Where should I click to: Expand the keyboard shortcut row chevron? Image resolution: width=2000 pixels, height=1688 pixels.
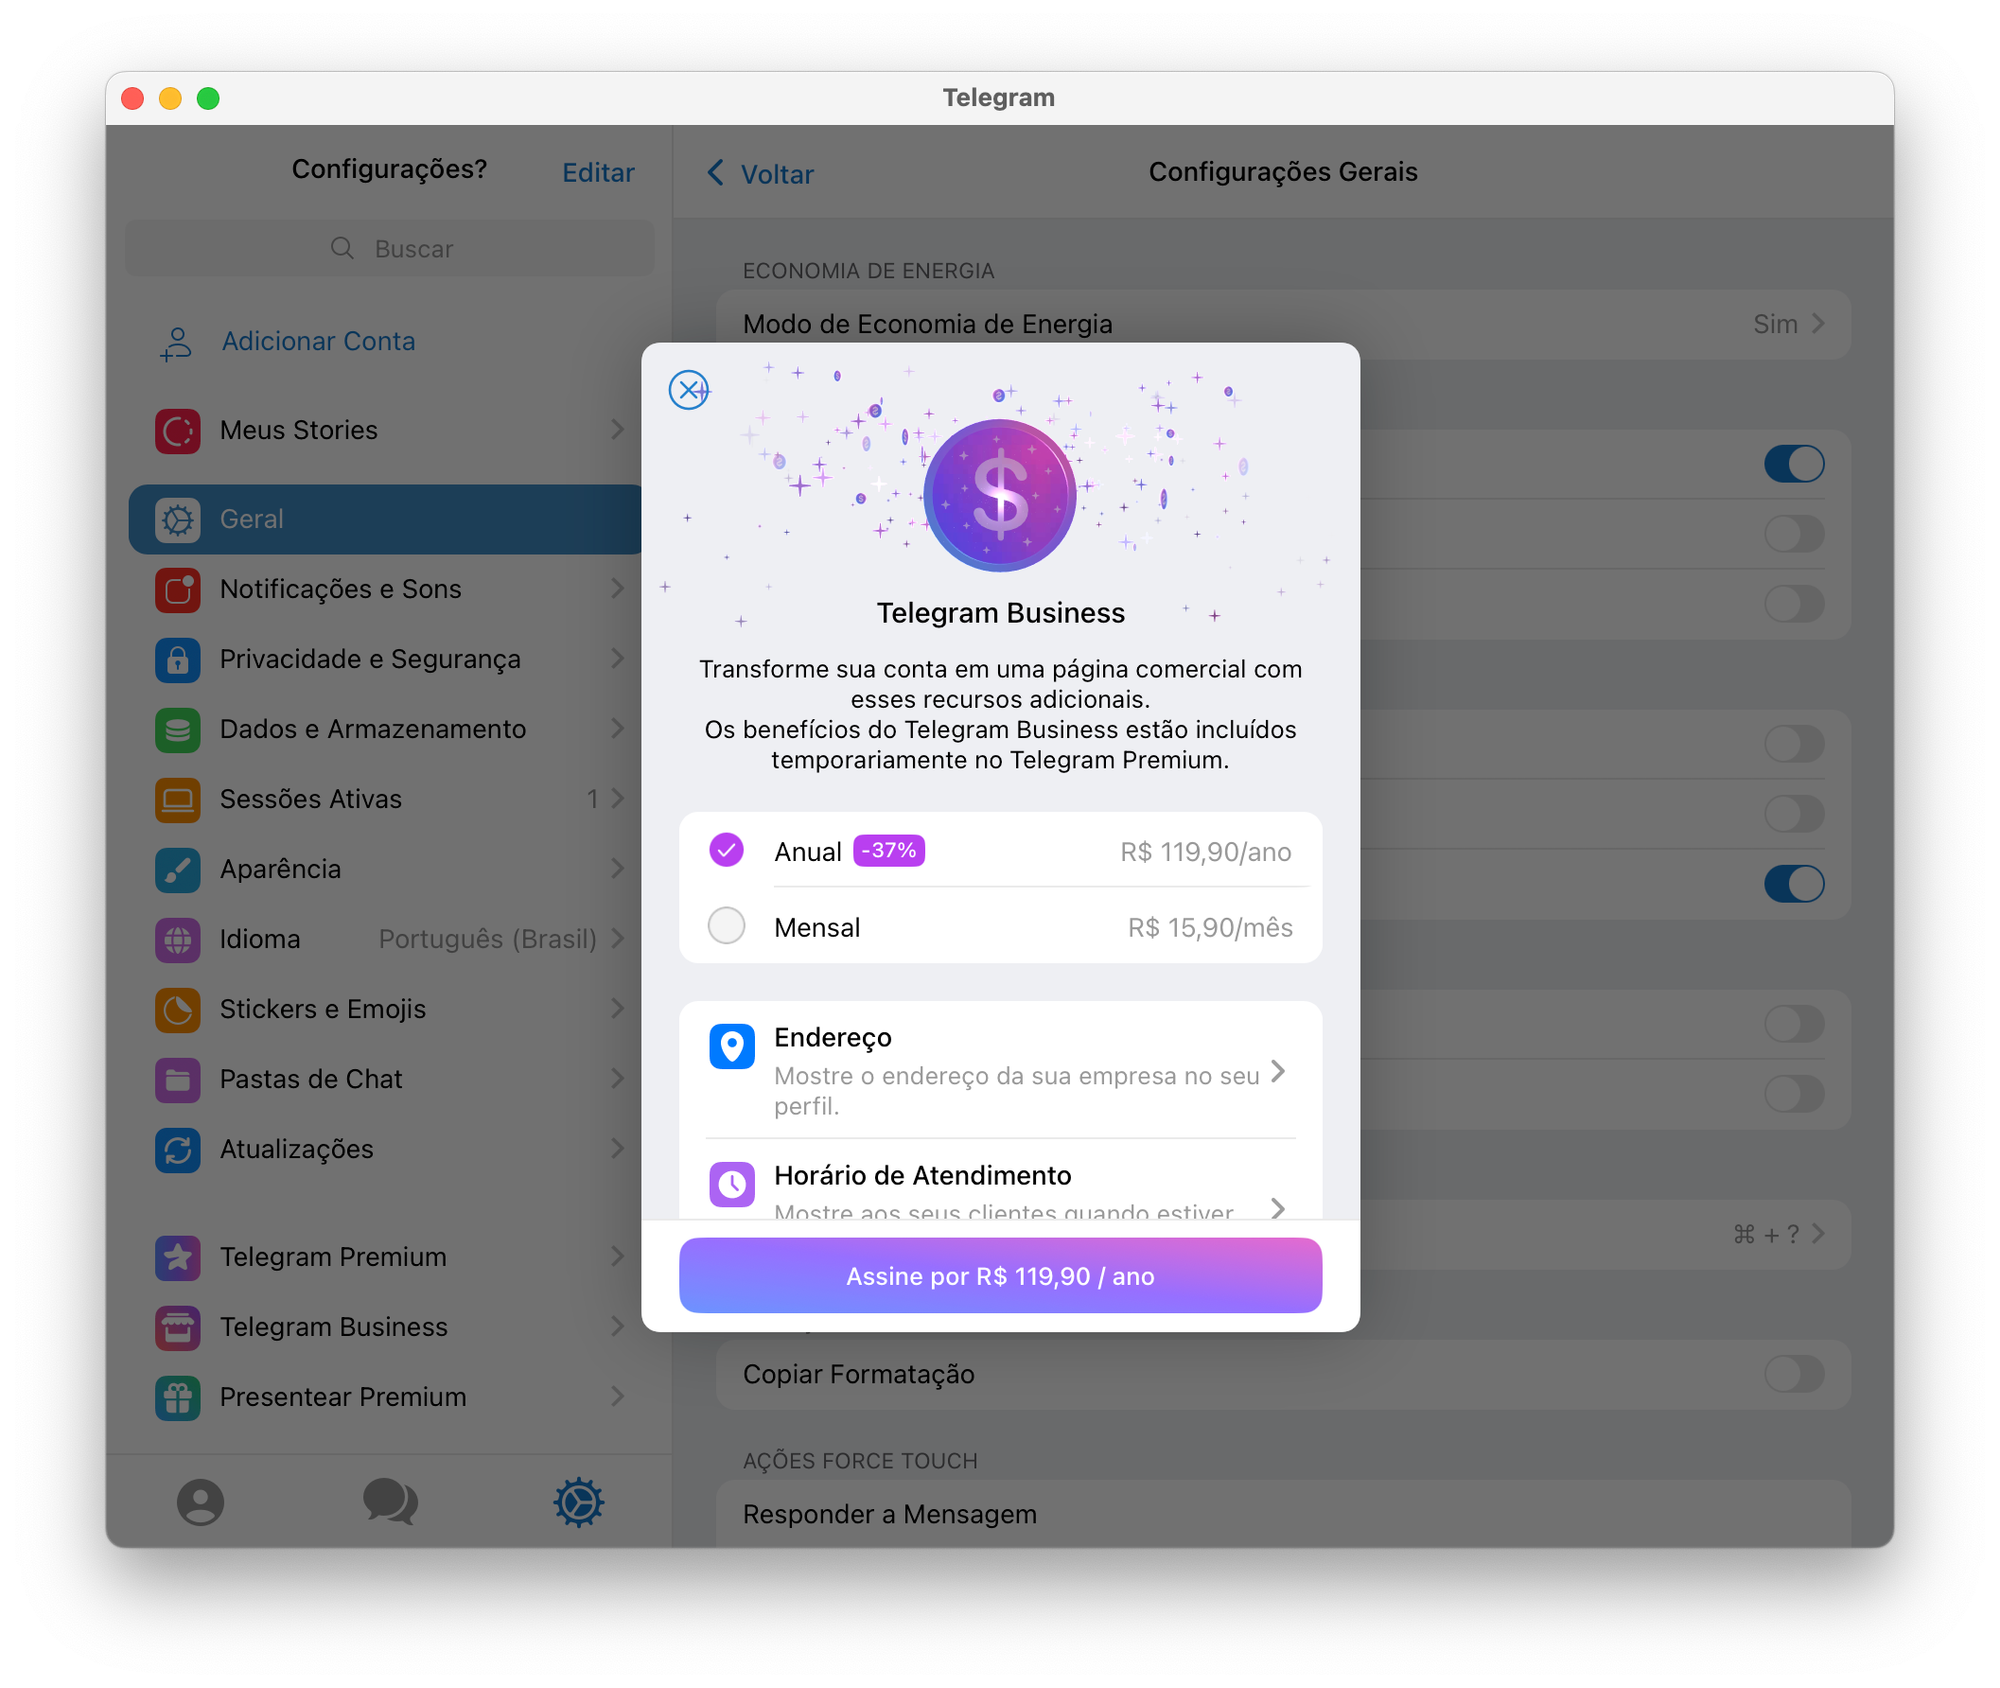[1819, 1234]
